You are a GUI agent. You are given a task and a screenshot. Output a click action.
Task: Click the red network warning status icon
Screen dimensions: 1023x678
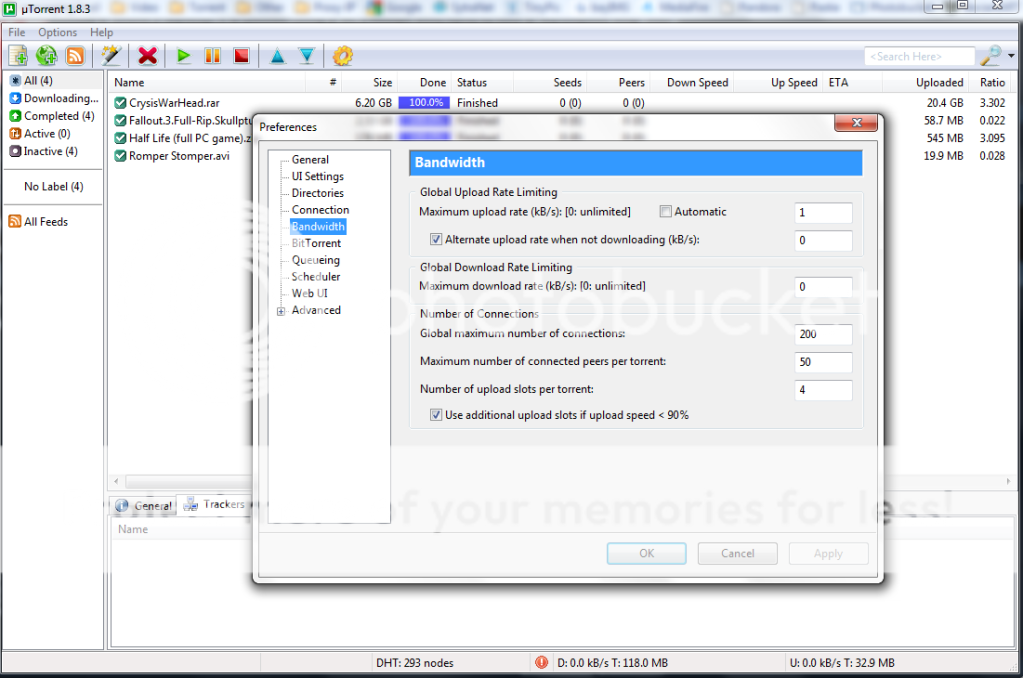point(541,662)
